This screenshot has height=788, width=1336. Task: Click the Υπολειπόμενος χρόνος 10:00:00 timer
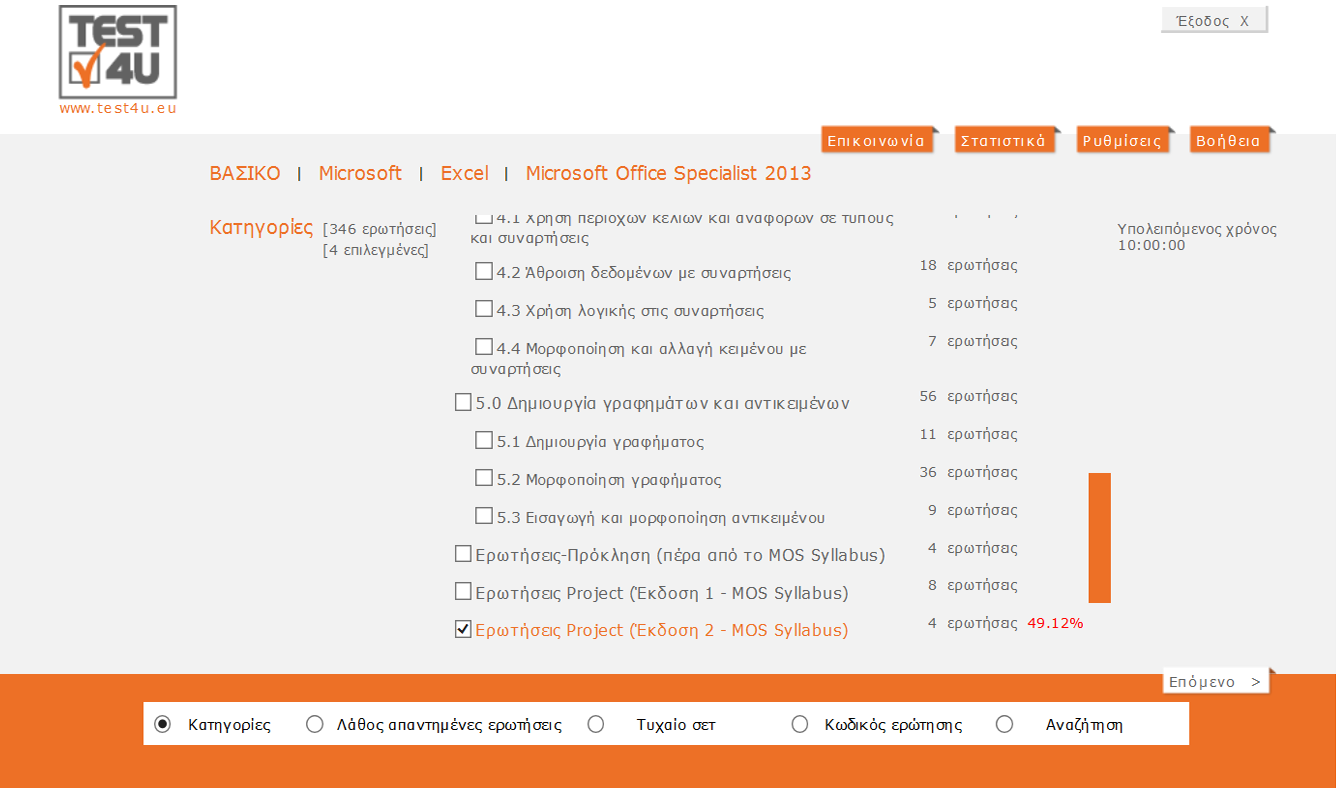1197,237
